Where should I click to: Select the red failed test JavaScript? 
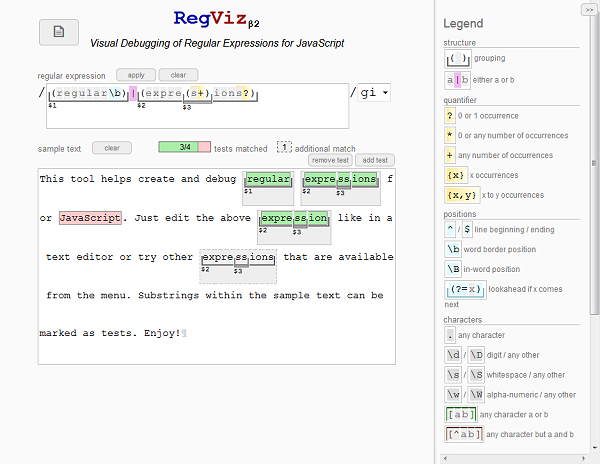click(90, 218)
